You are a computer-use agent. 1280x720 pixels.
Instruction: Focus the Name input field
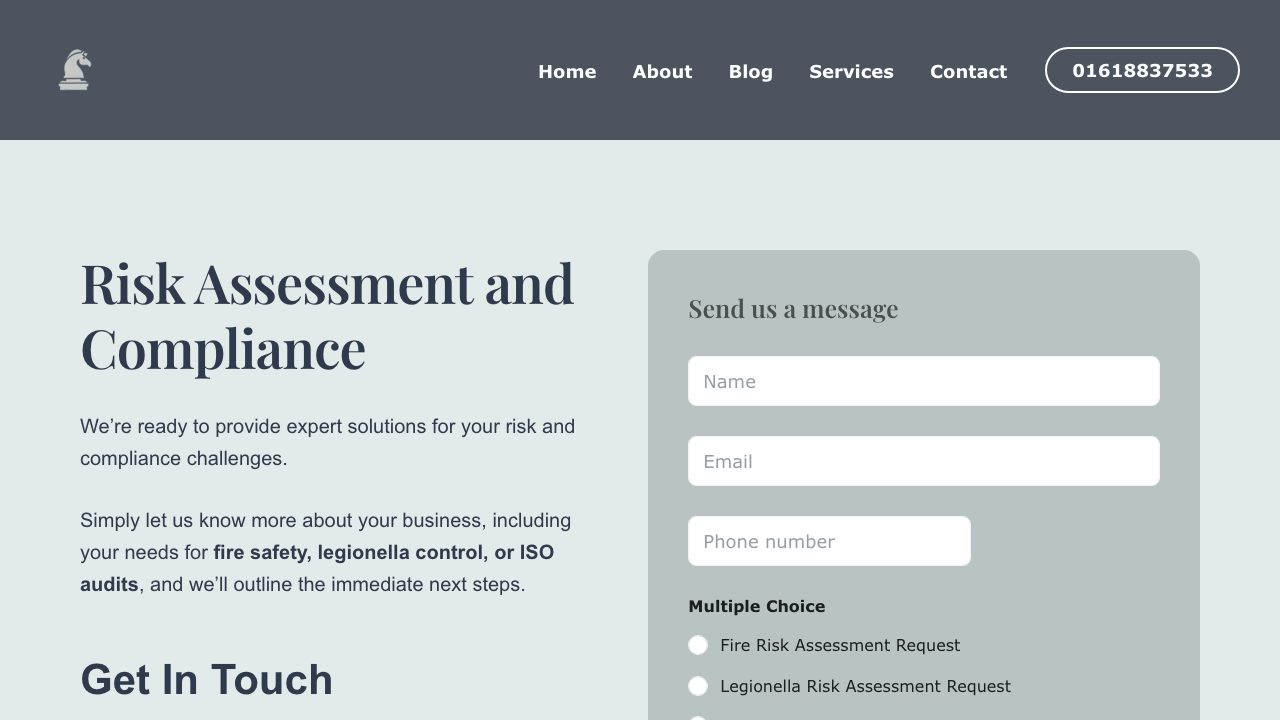click(x=924, y=381)
